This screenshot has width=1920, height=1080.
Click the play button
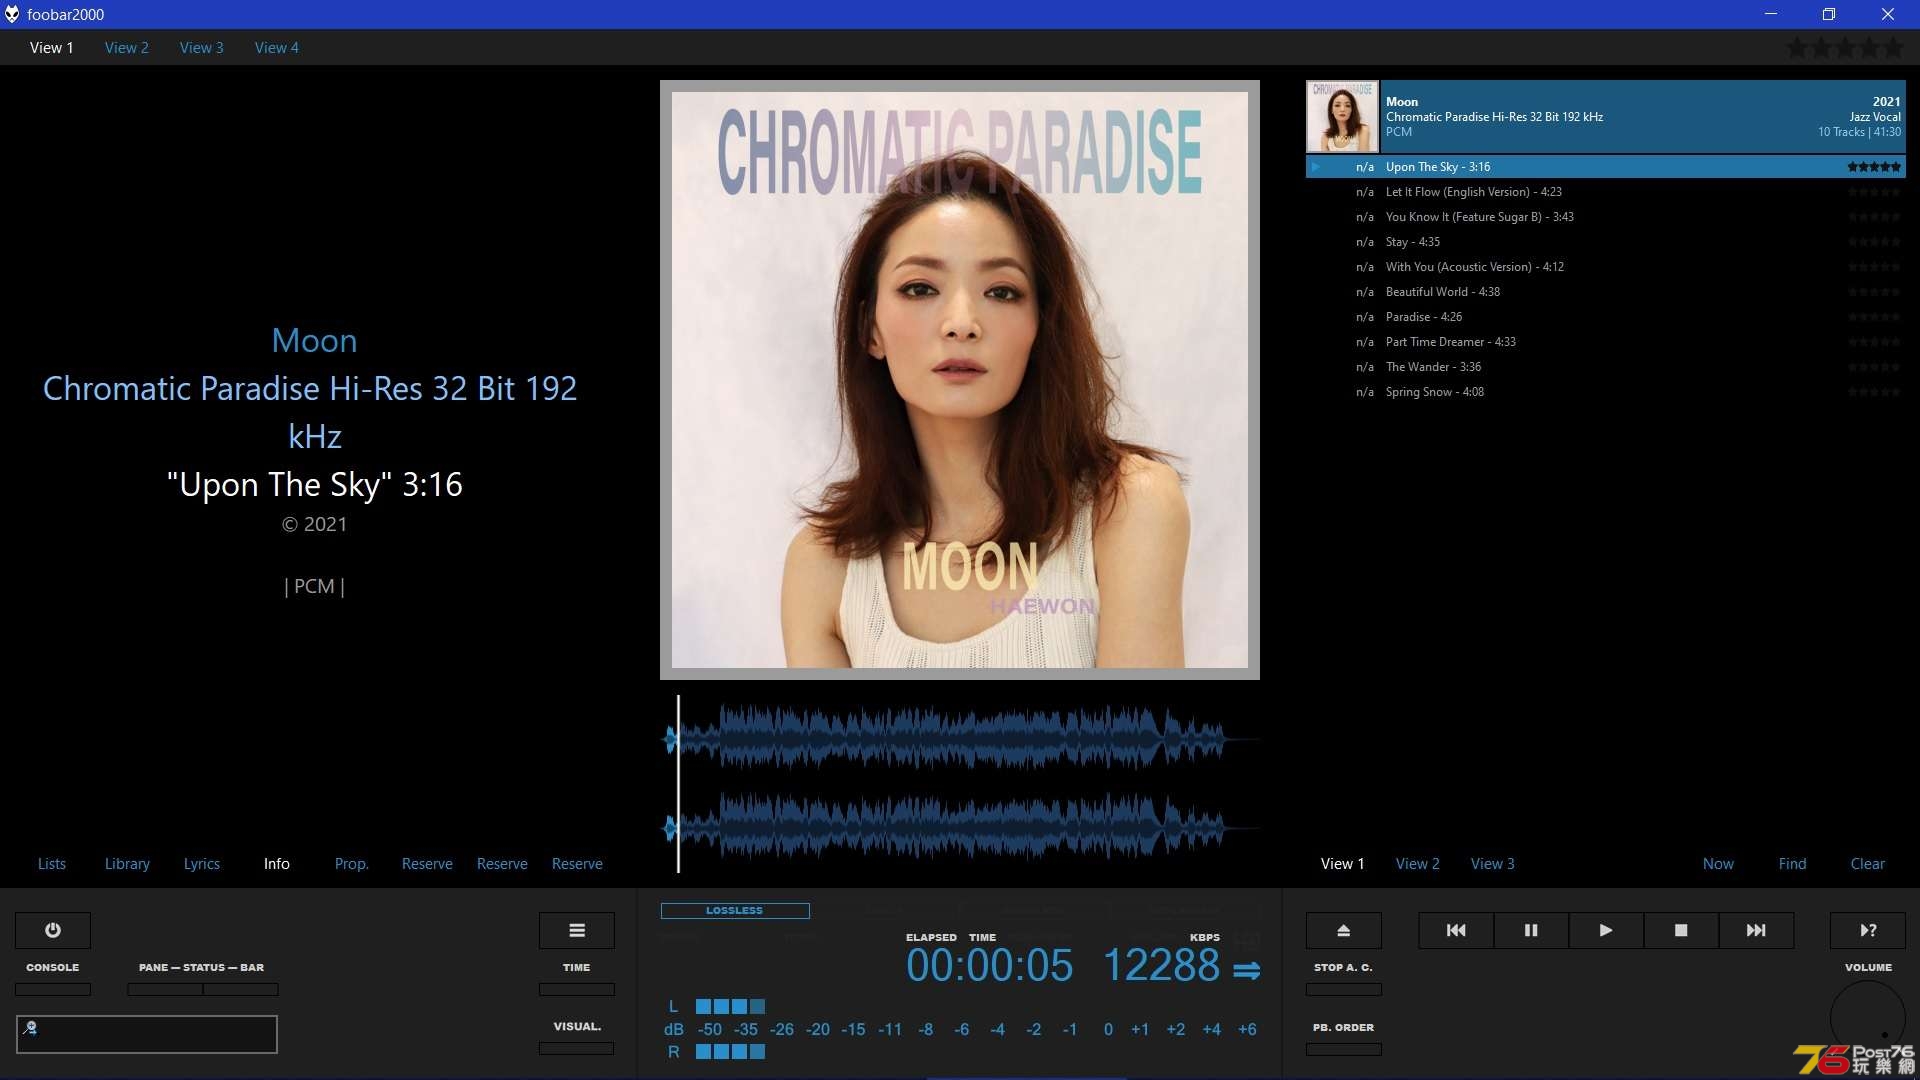tap(1606, 930)
